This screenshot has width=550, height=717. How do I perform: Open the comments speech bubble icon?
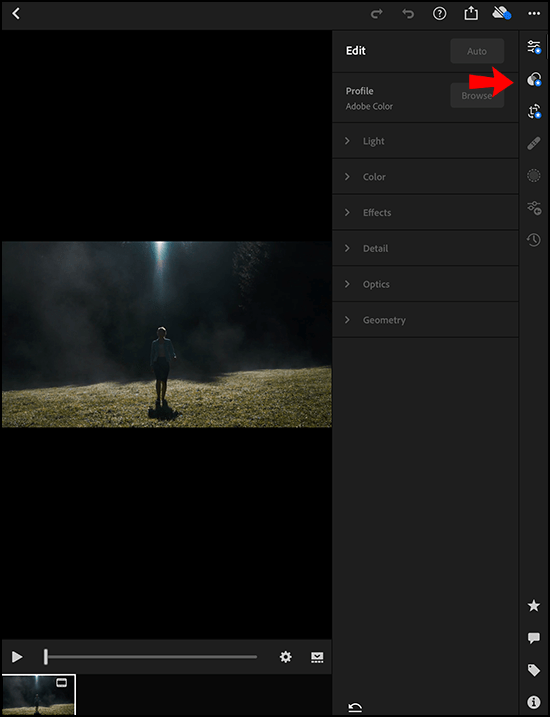[x=534, y=638]
